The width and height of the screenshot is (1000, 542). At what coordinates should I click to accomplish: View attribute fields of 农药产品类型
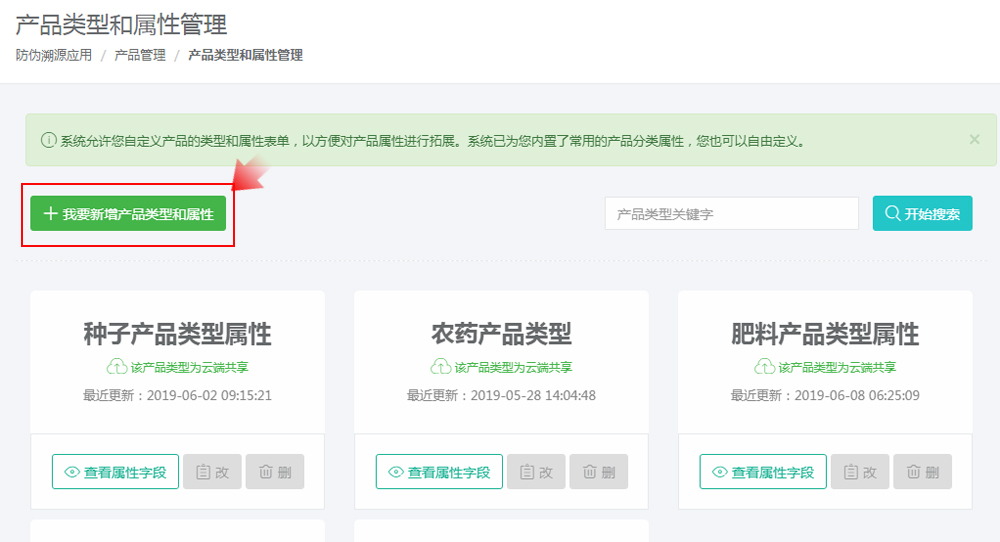point(439,472)
